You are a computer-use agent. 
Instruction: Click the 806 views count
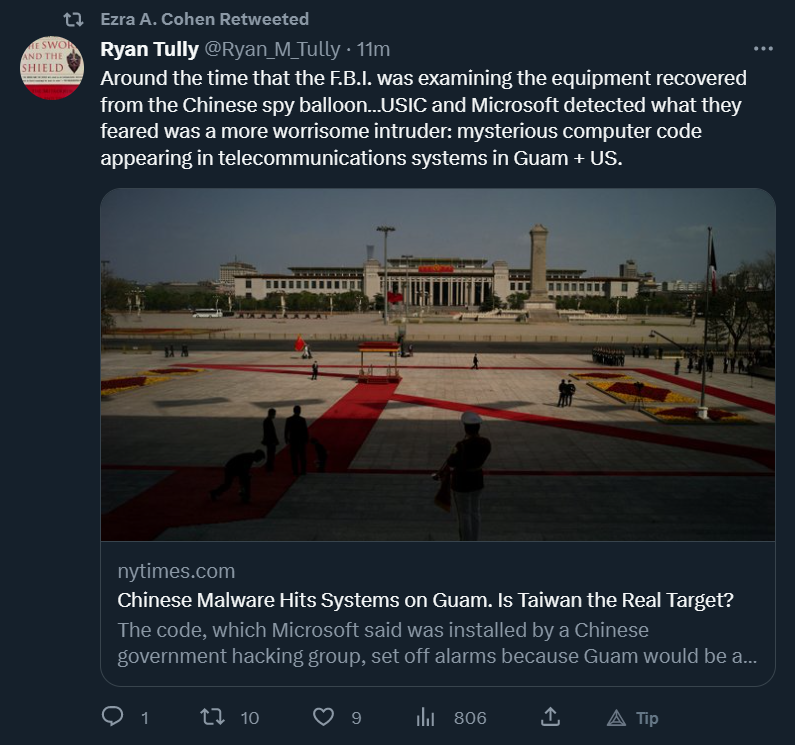pos(470,717)
